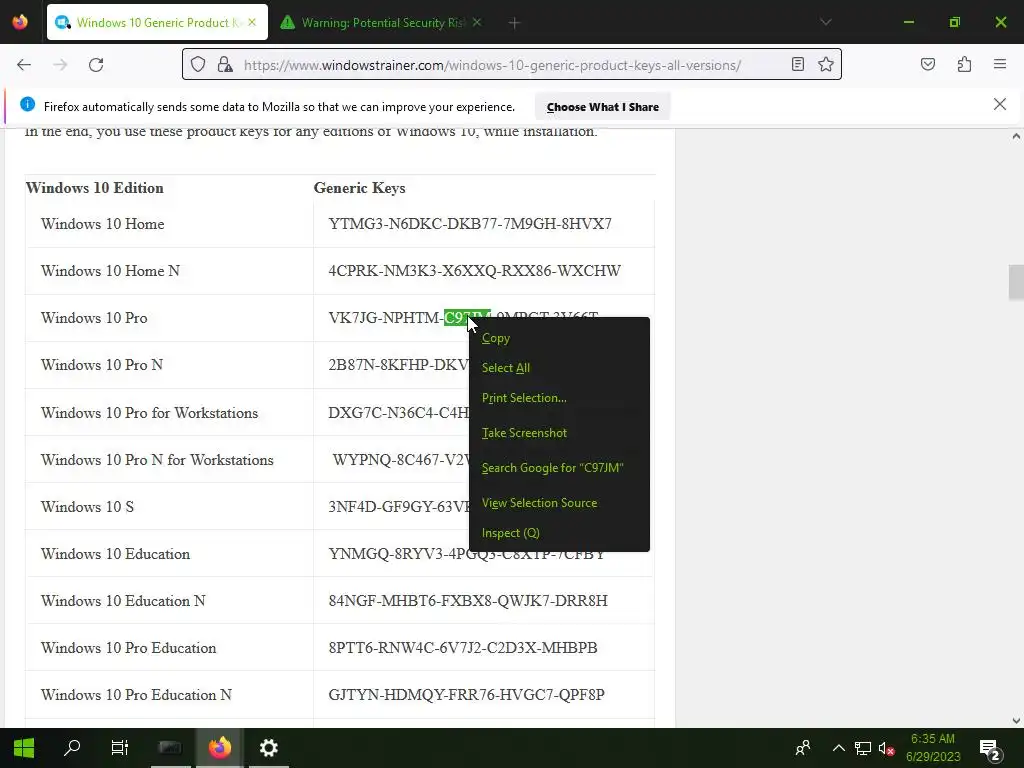This screenshot has height=768, width=1024.
Task: Close the Windows 10 Generic Product tab
Action: [252, 22]
